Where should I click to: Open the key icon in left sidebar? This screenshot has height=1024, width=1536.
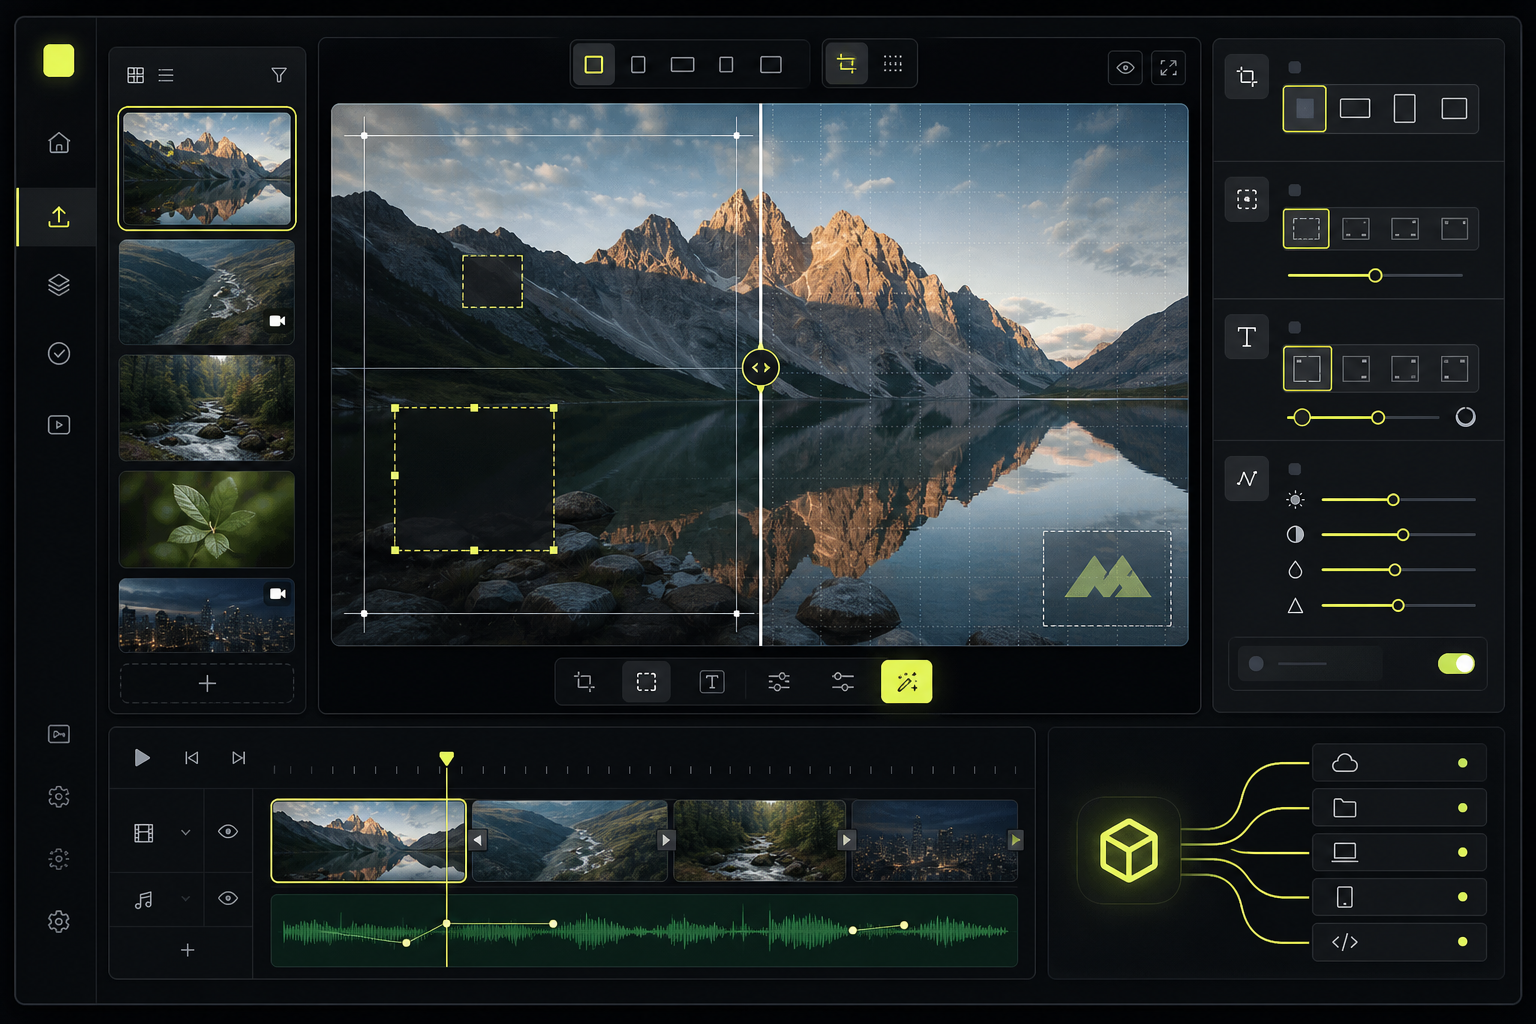click(59, 735)
